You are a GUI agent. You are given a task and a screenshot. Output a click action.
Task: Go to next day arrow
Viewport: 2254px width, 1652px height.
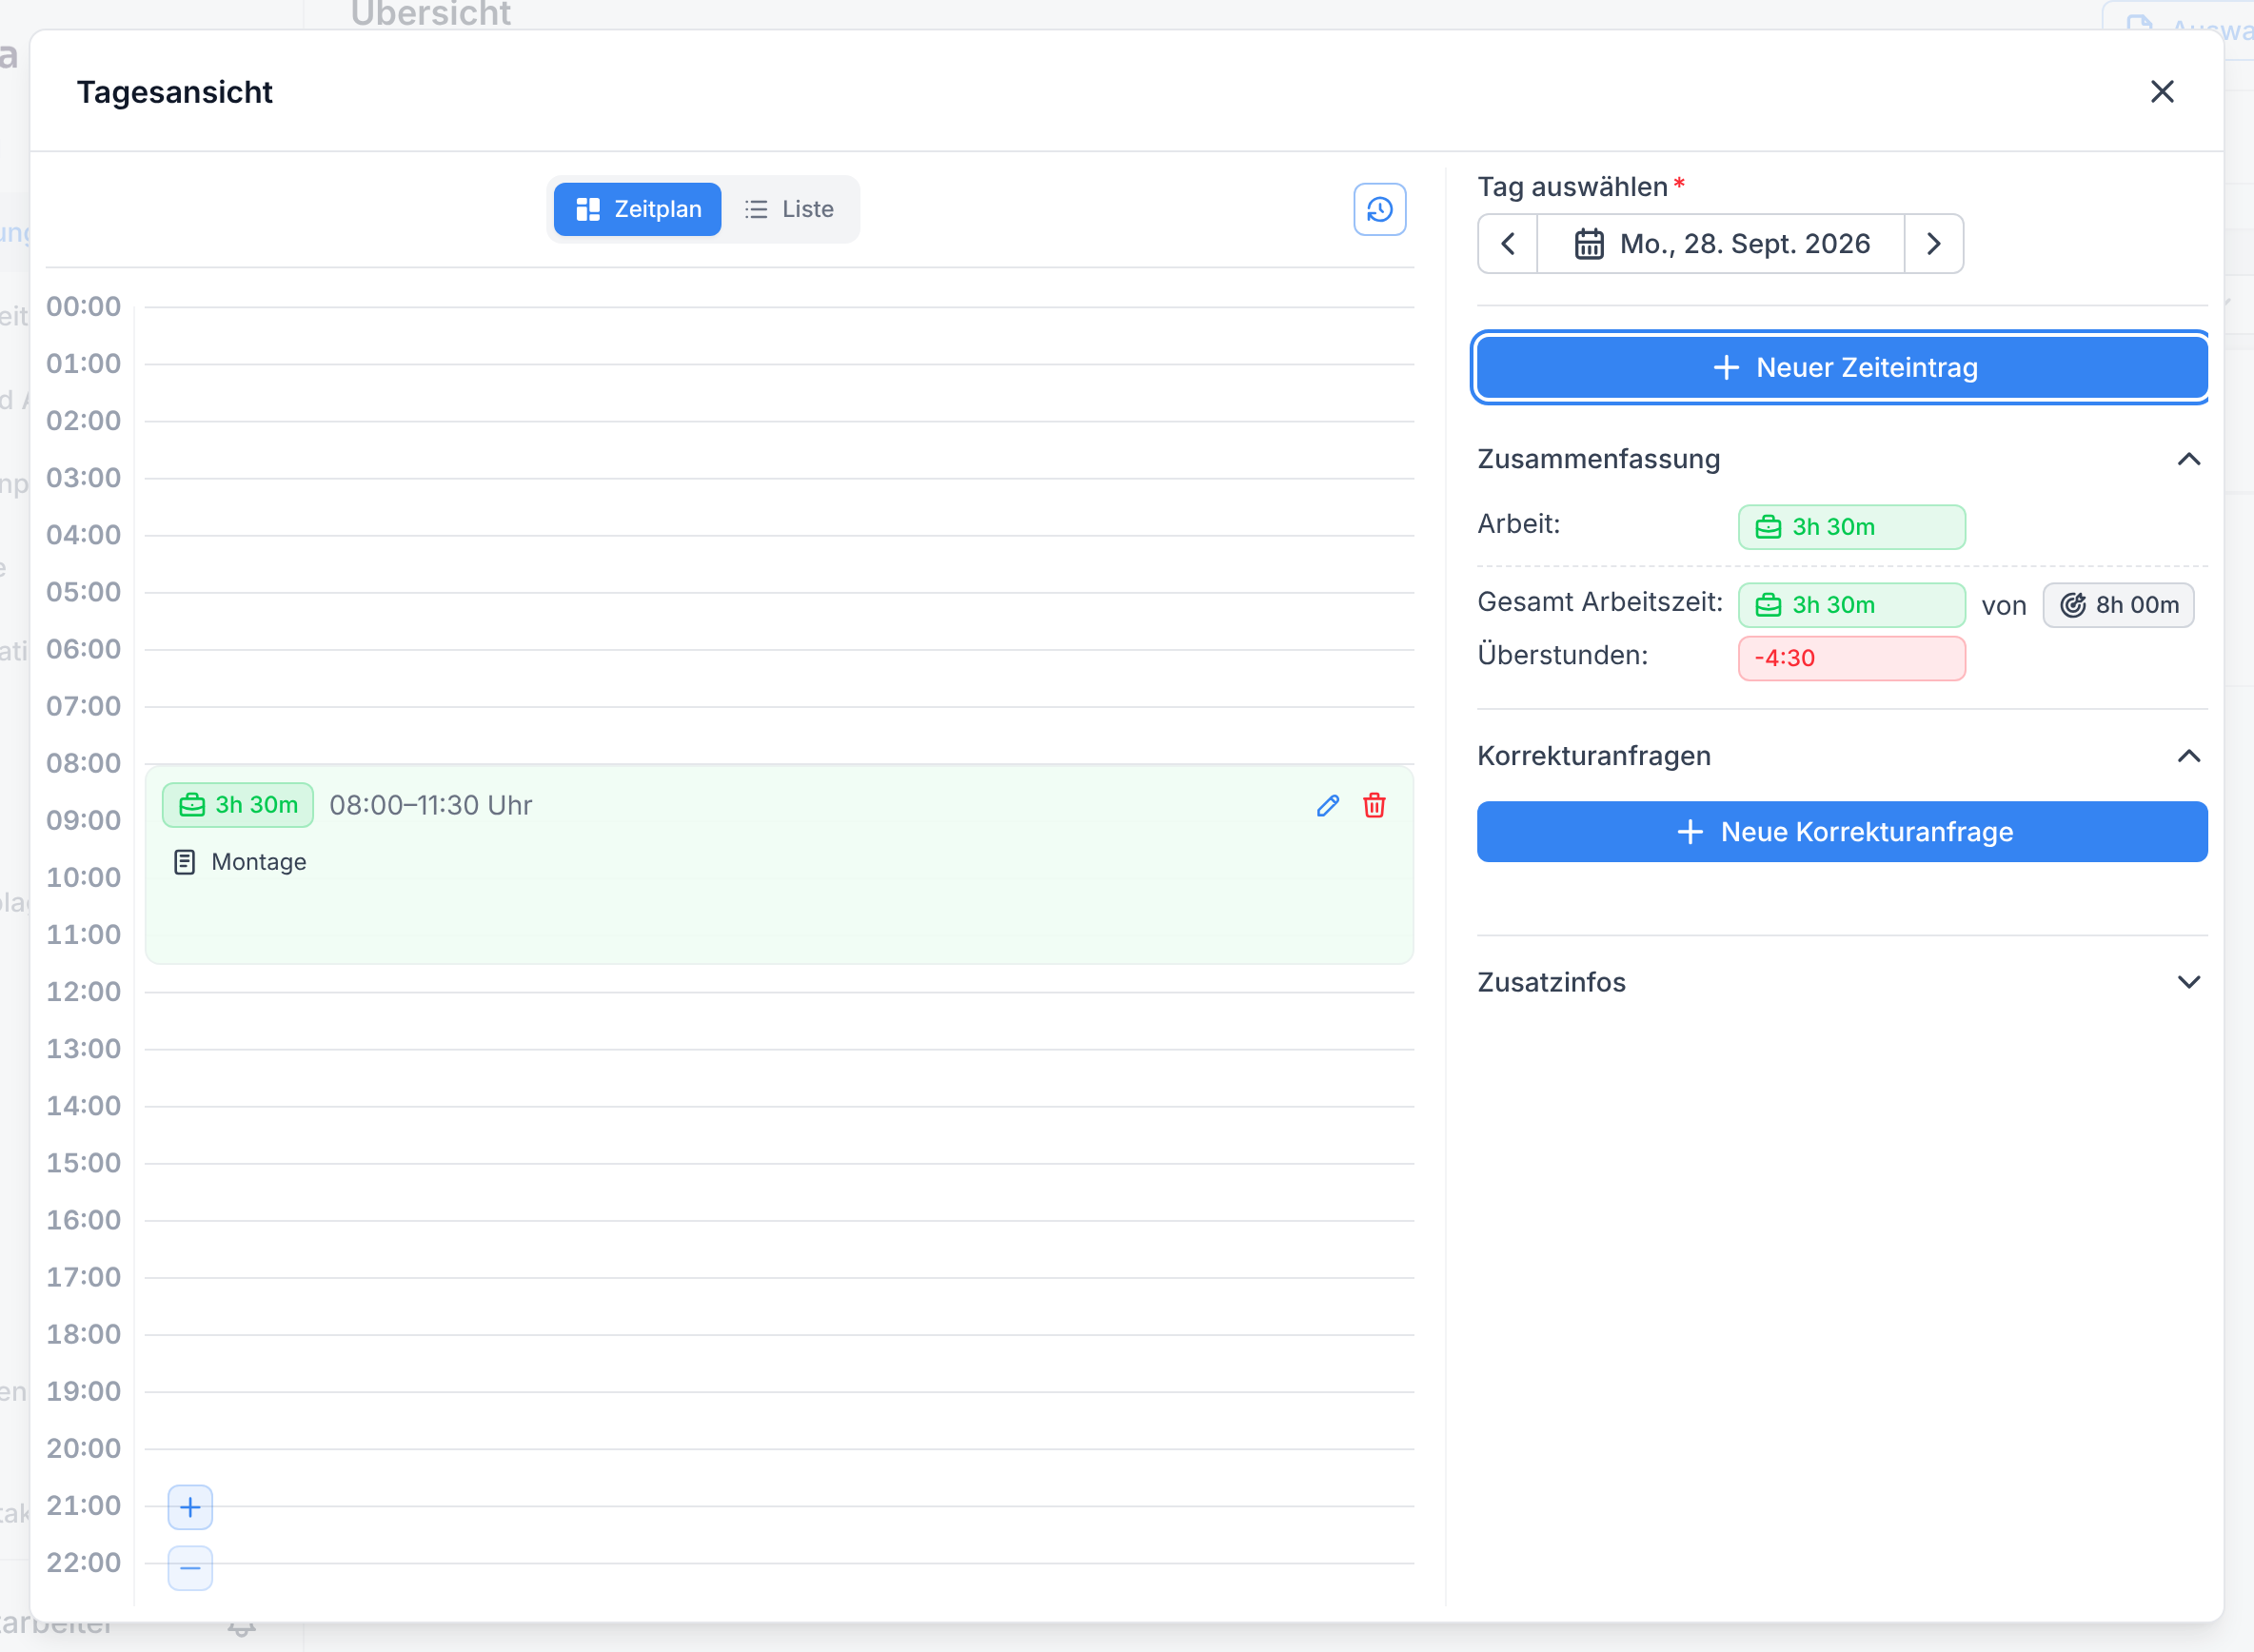coord(1933,243)
